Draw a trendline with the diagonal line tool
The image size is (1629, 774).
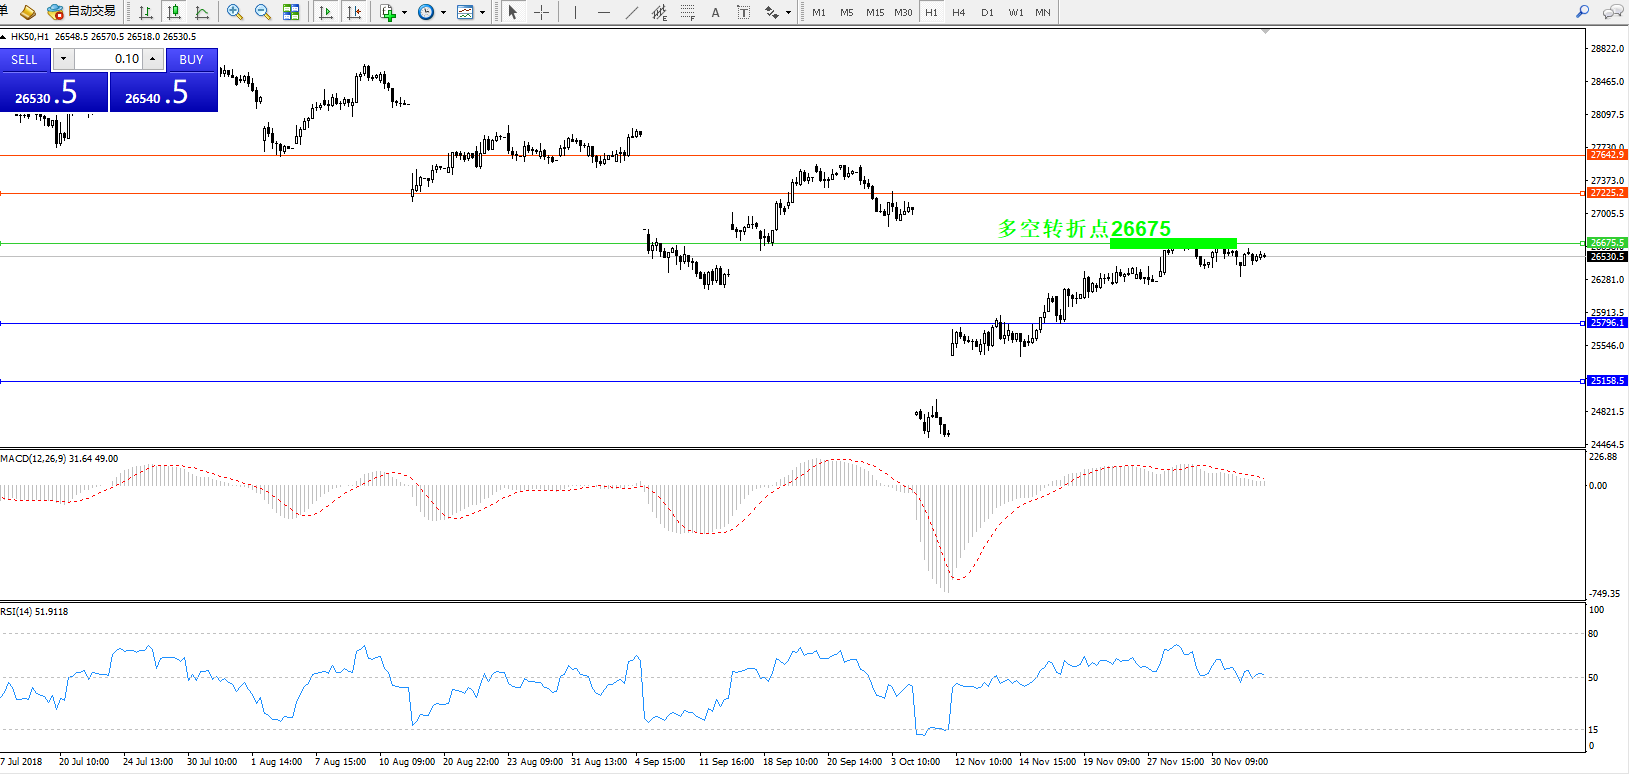pos(631,12)
